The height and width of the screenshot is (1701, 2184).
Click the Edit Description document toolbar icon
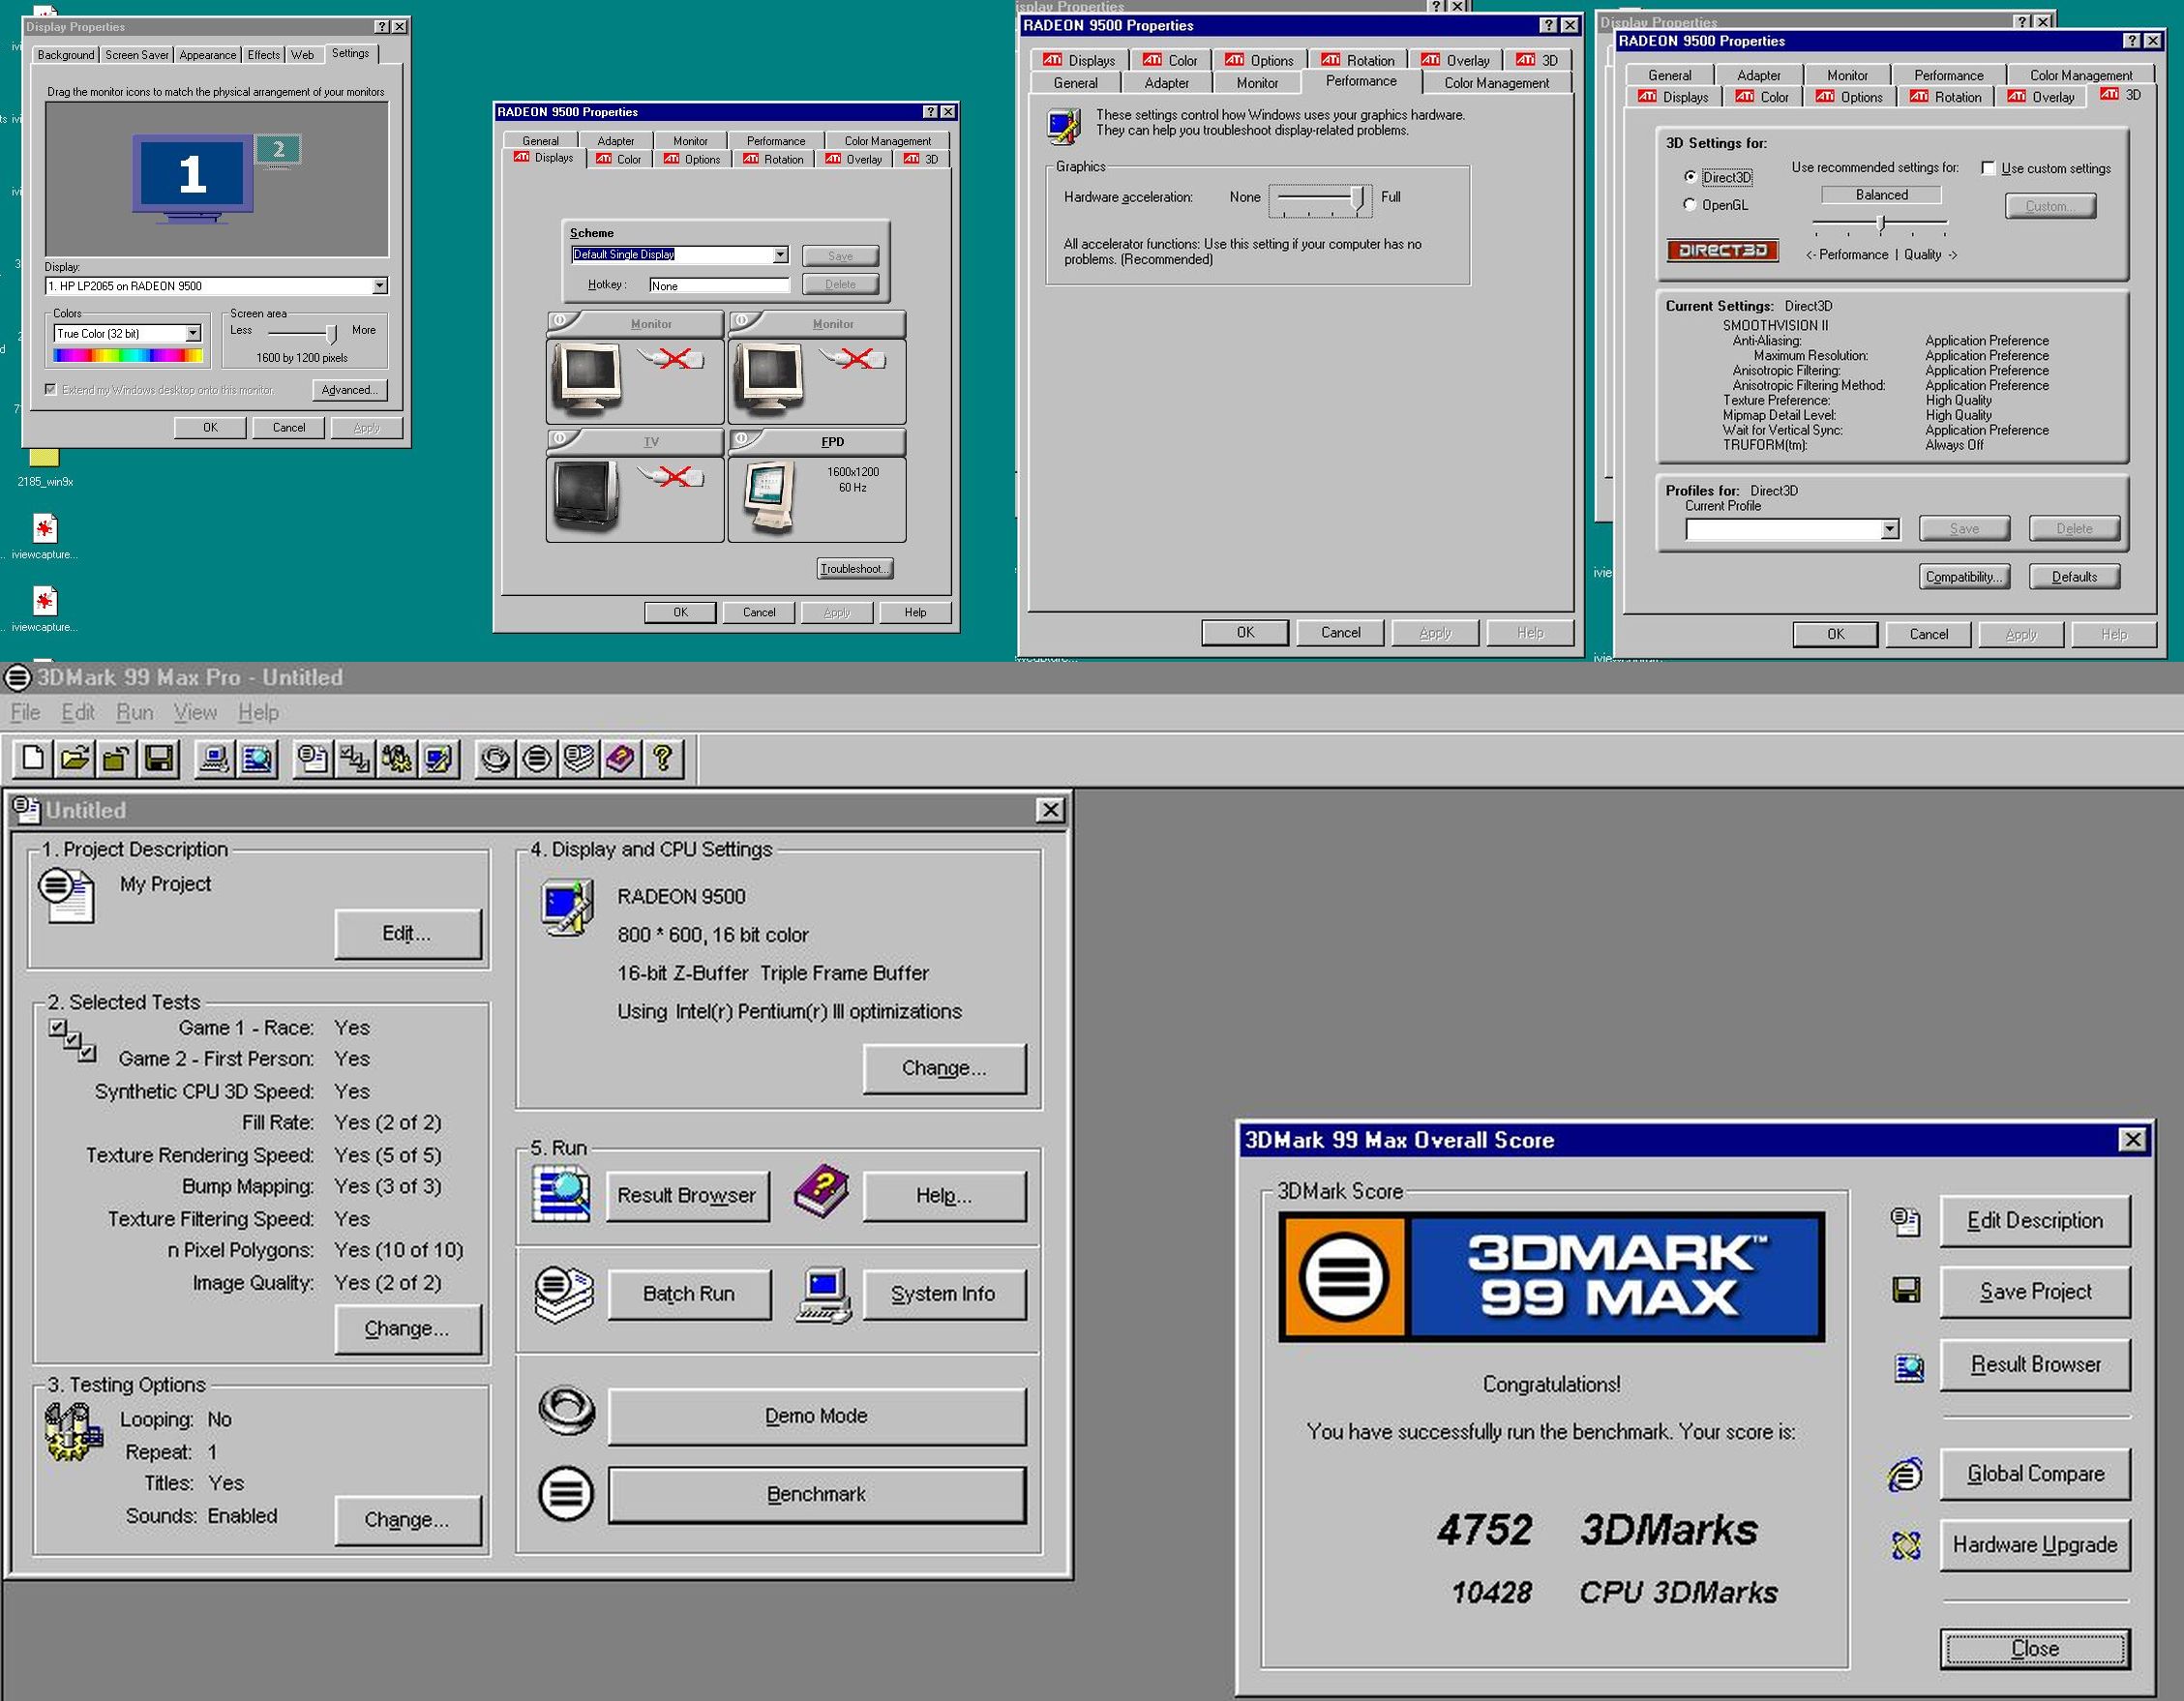tap(313, 759)
